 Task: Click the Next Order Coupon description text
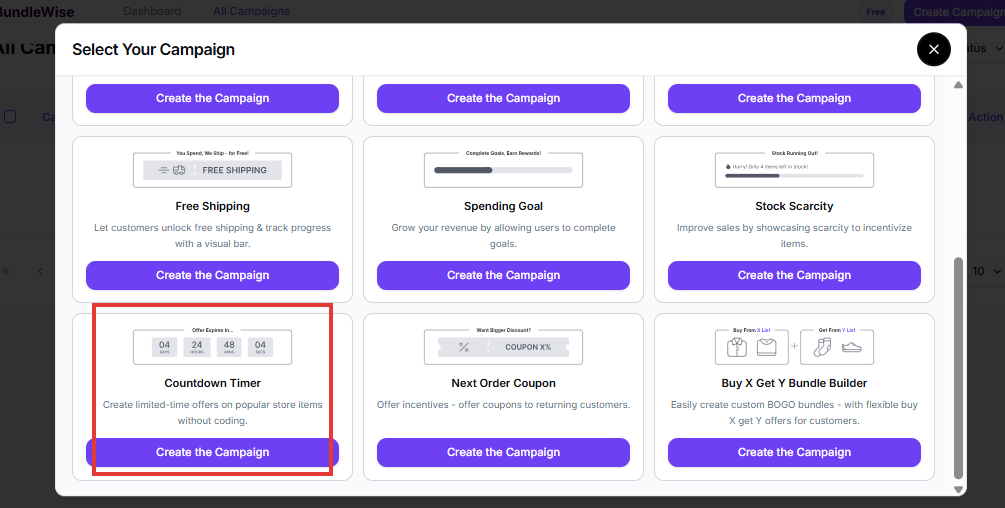tap(503, 405)
